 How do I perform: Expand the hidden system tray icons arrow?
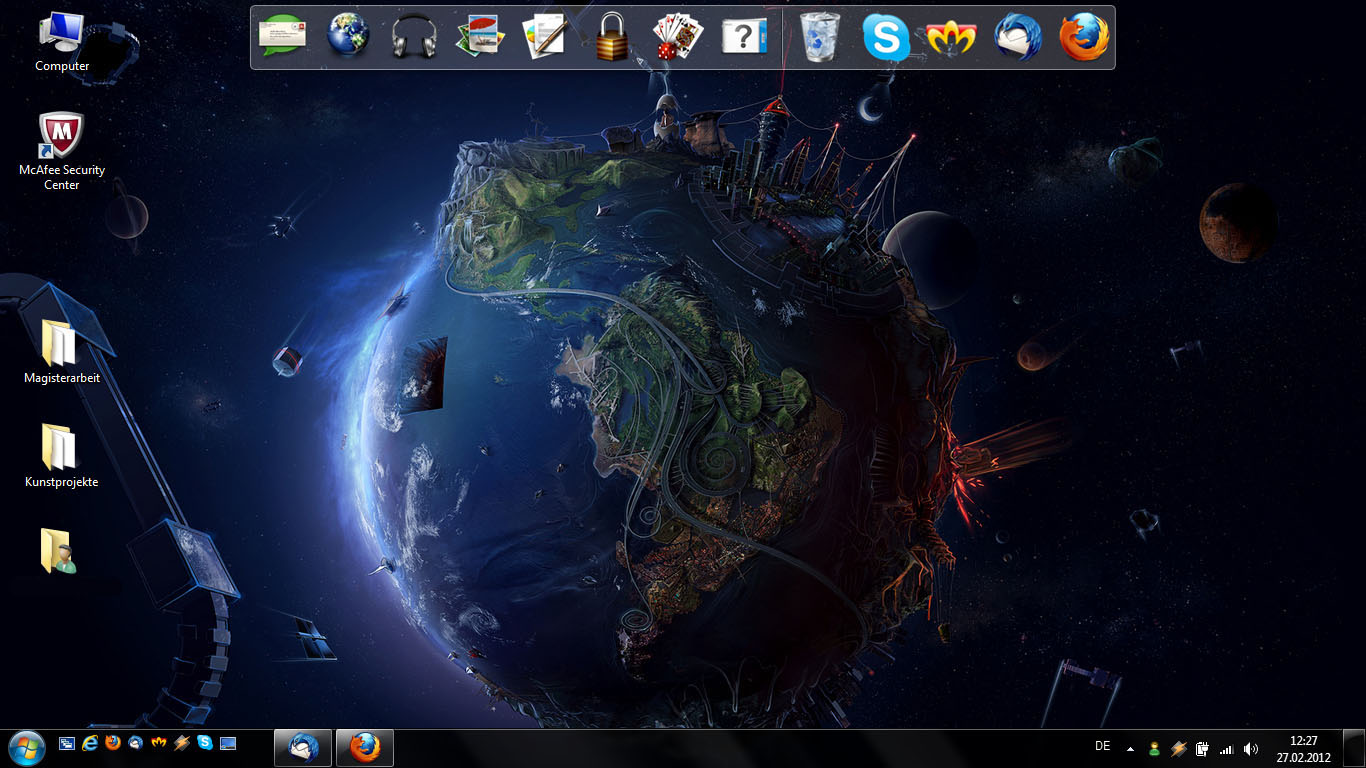pyautogui.click(x=1130, y=748)
